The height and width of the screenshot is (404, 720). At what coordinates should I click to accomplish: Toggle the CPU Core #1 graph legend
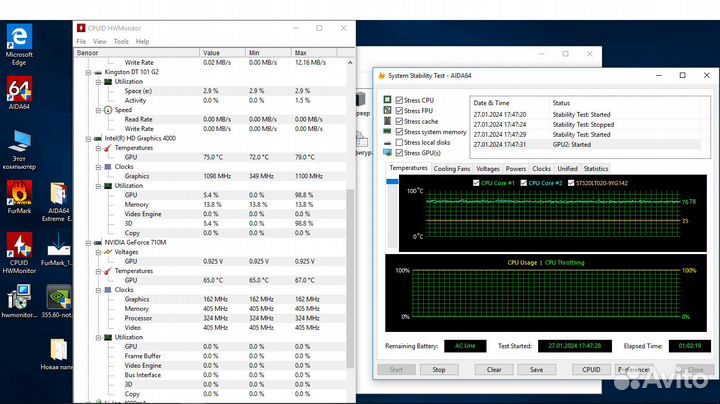point(478,183)
